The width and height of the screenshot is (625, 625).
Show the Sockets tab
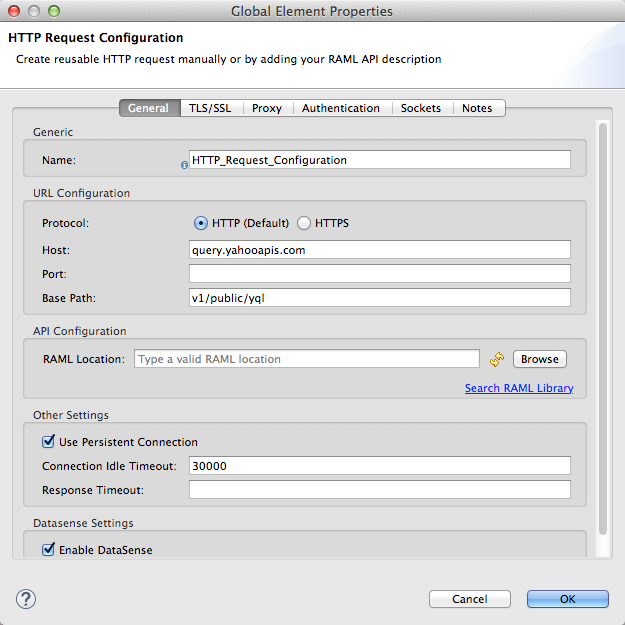coord(421,108)
